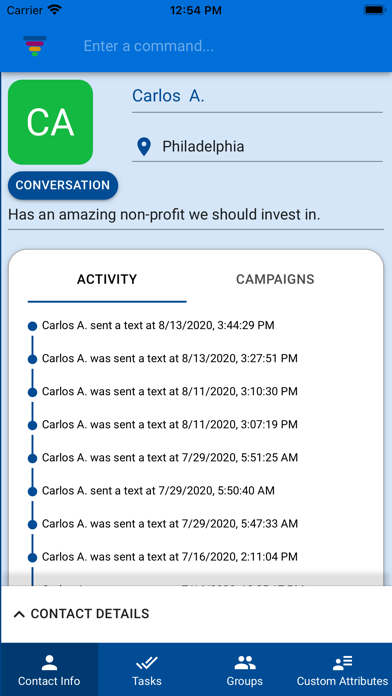This screenshot has width=392, height=696.
Task: Tap the green CA avatar
Action: (x=50, y=122)
